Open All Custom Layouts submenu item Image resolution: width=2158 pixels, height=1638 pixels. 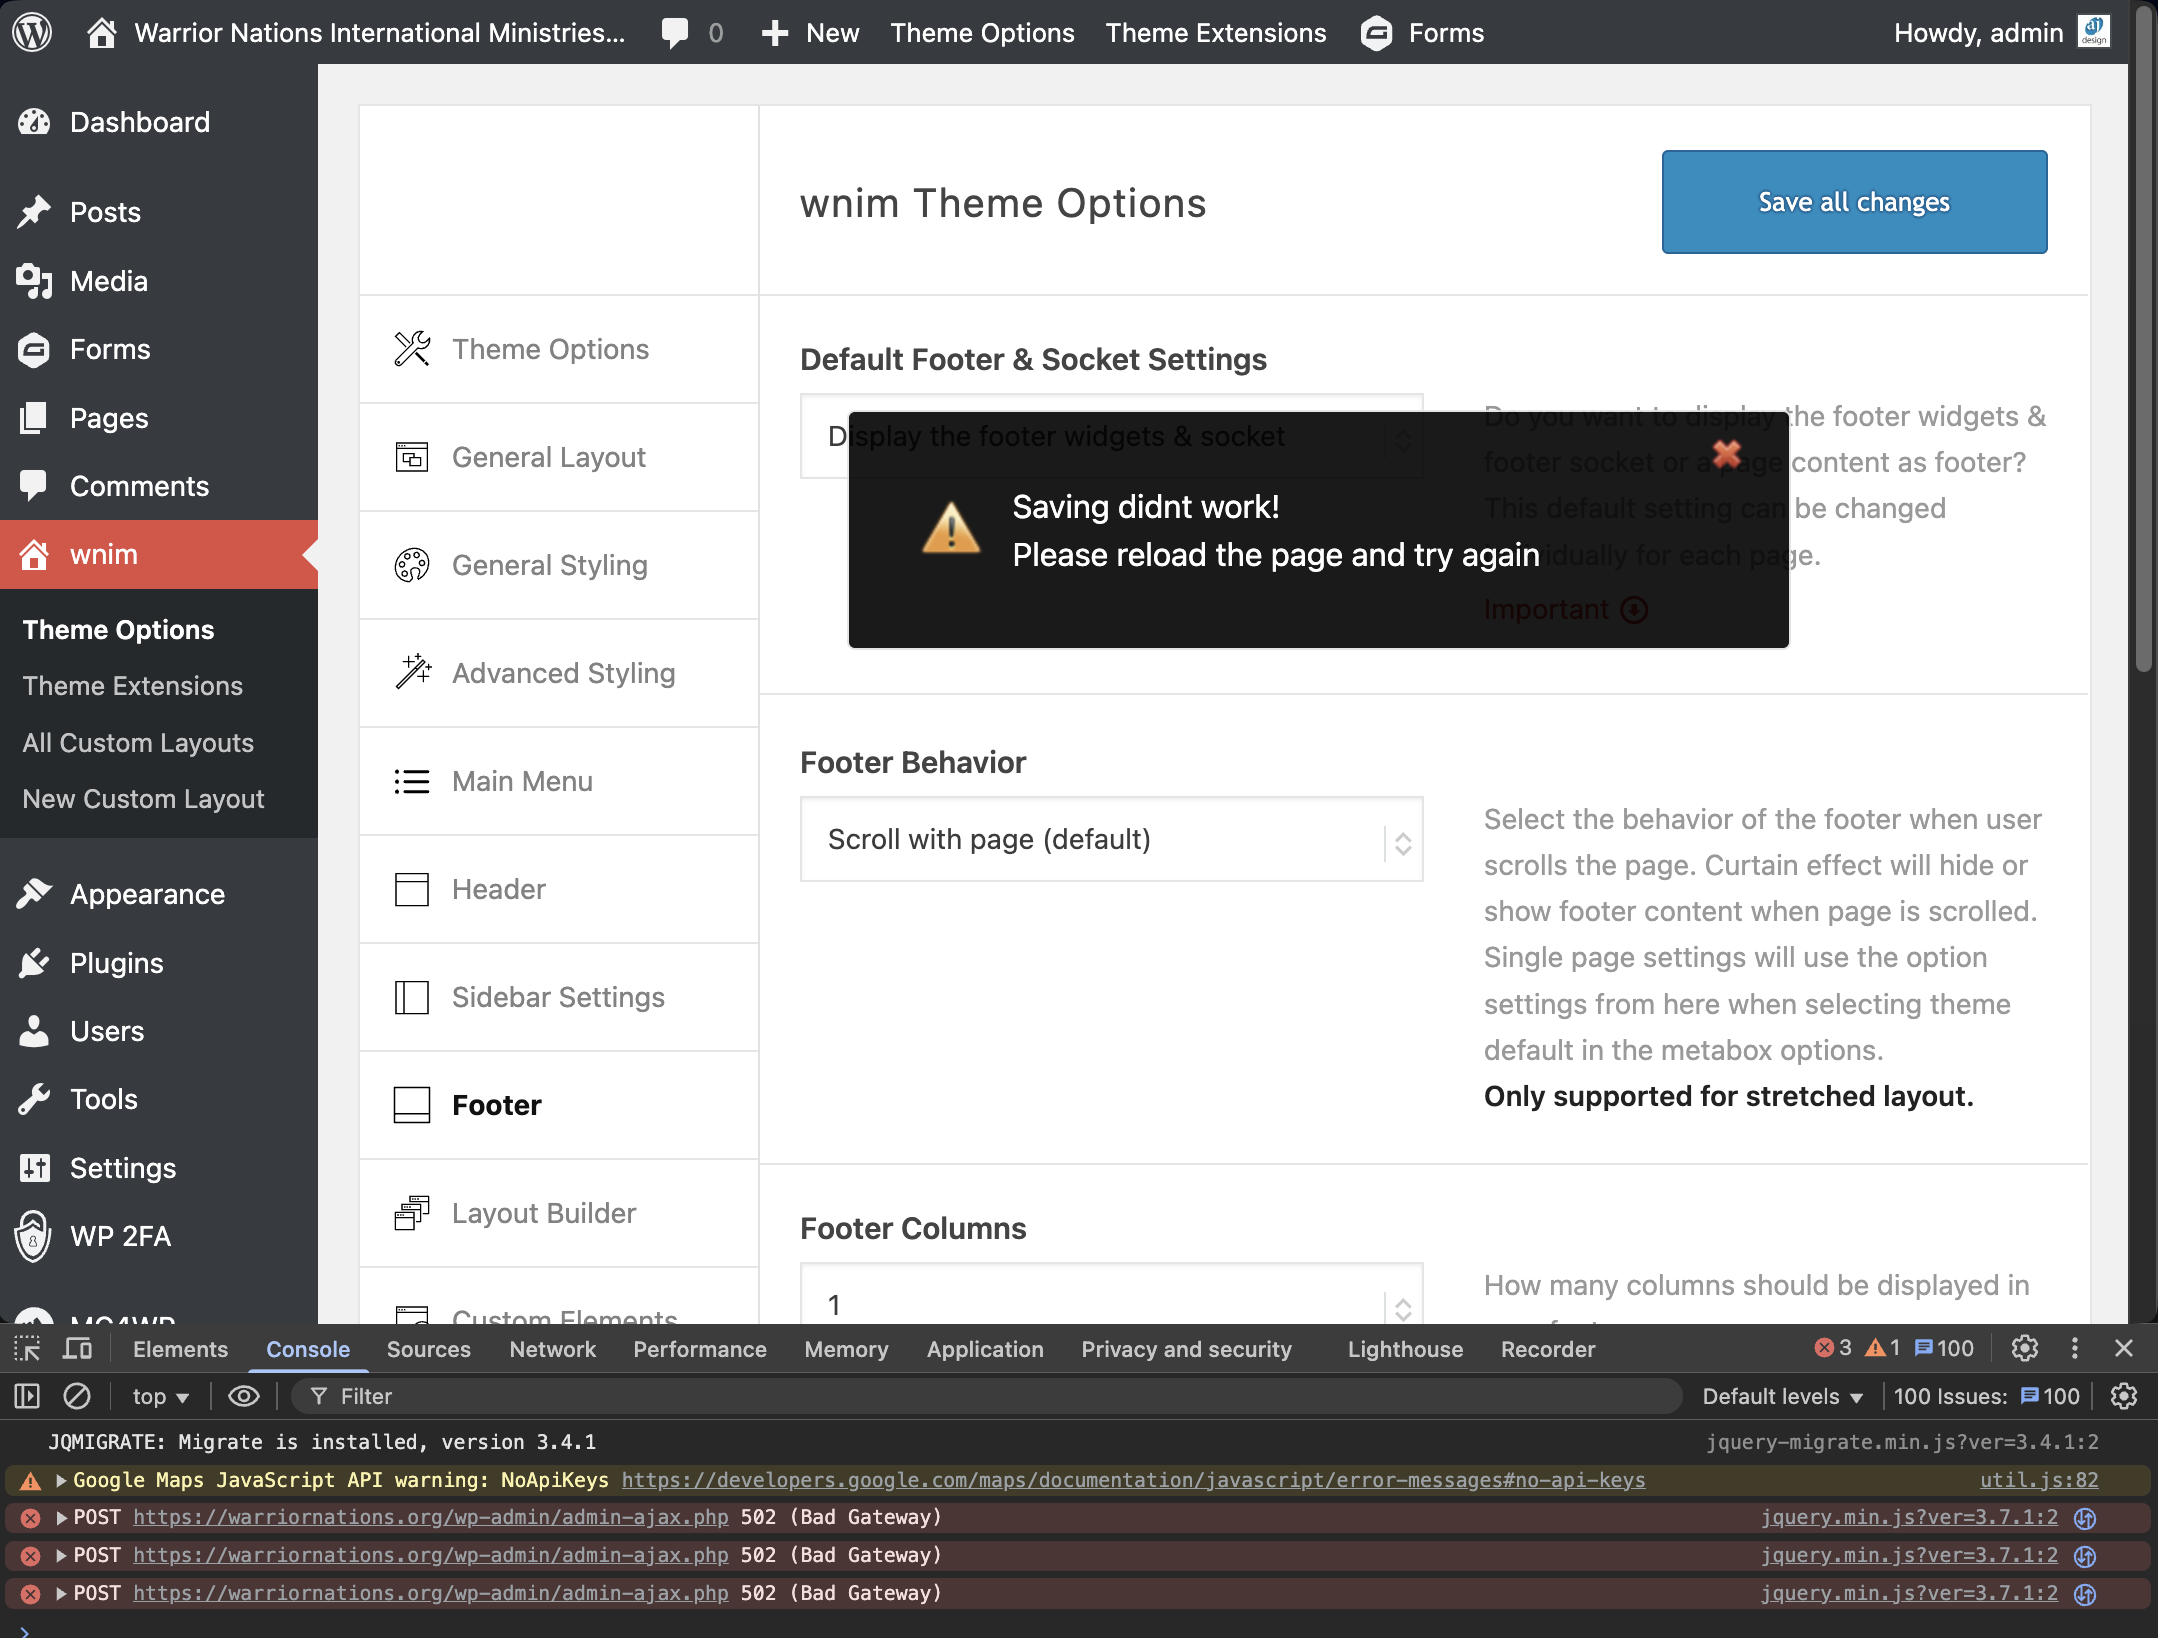click(138, 743)
